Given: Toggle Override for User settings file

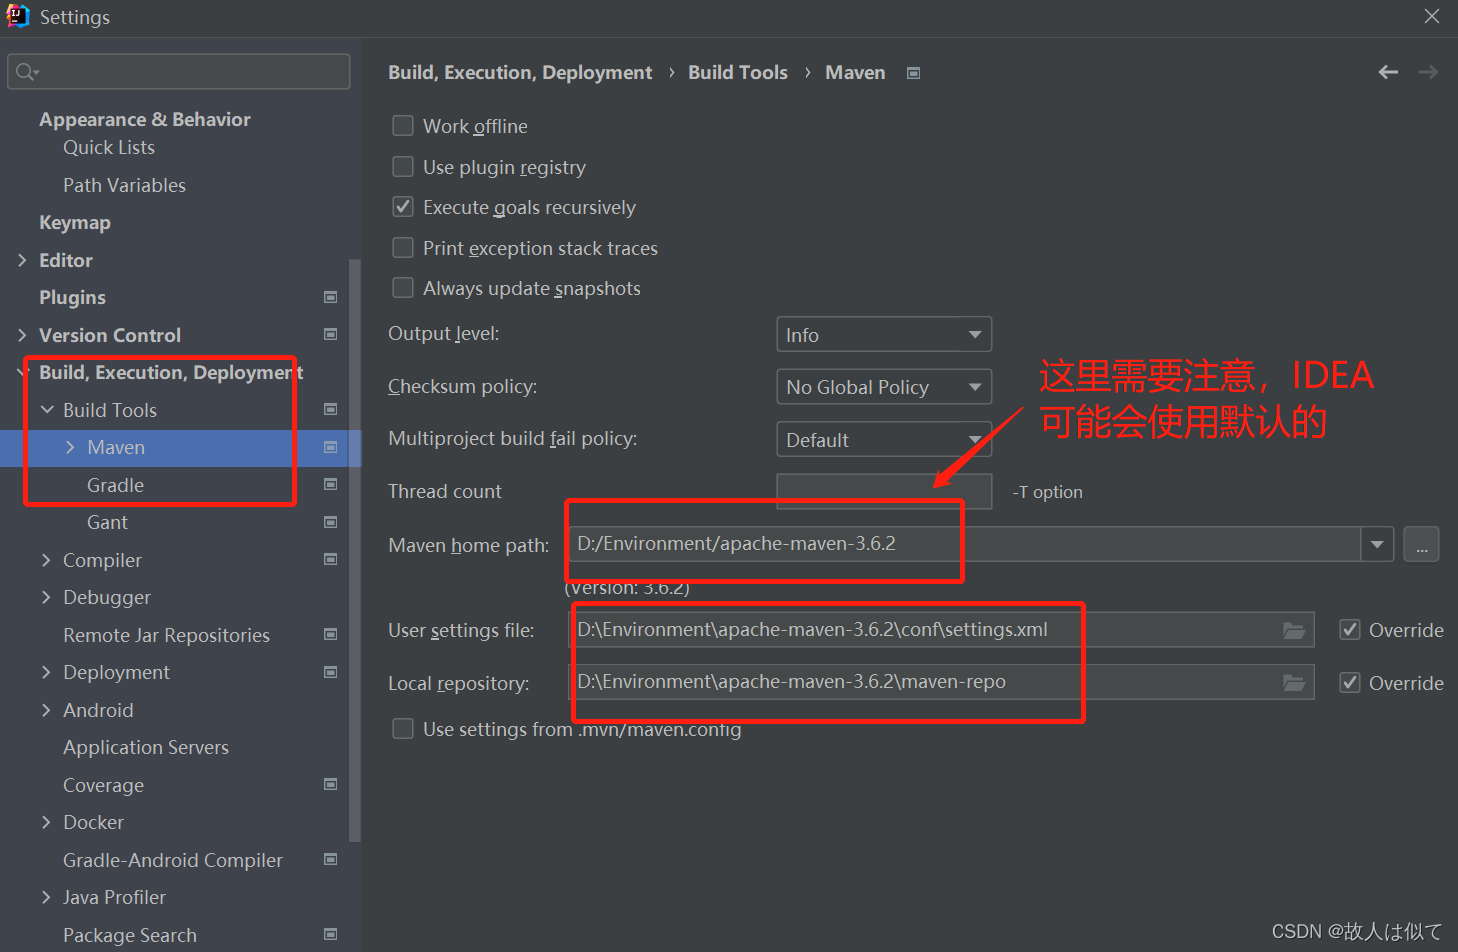Looking at the screenshot, I should 1350,629.
